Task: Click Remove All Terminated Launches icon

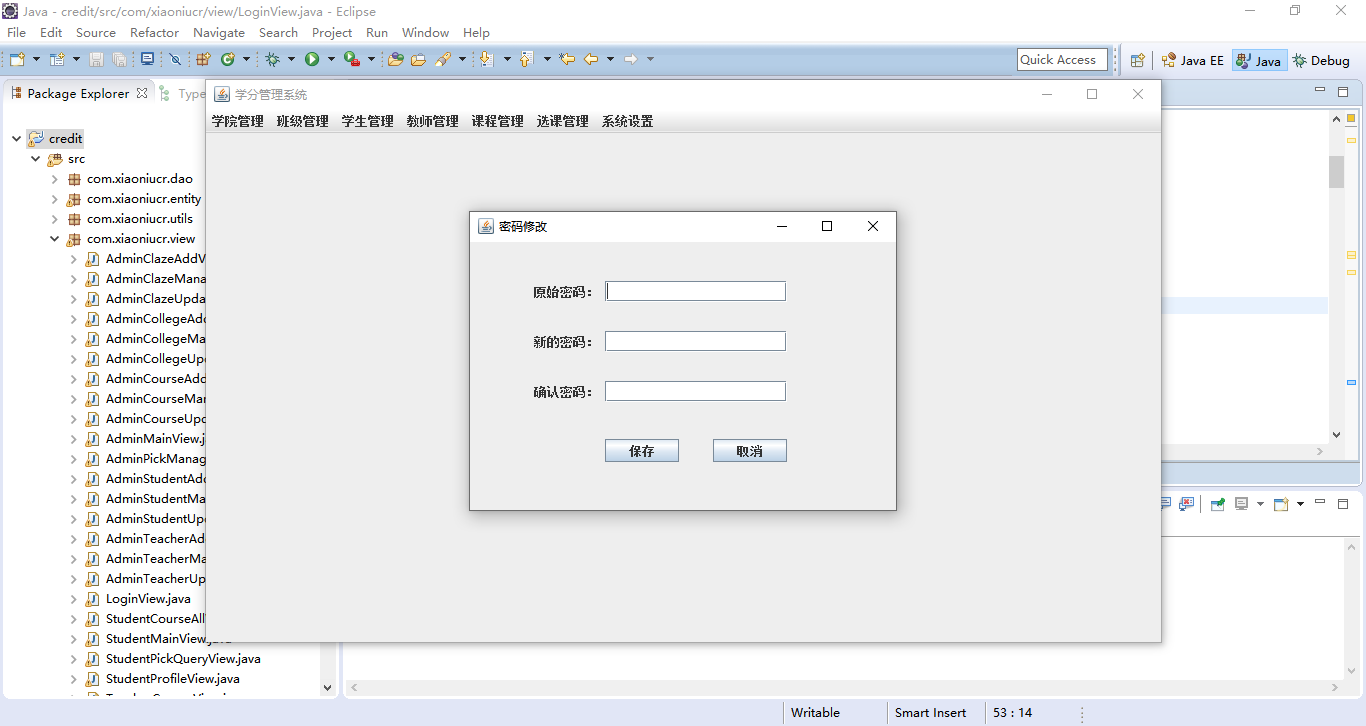Action: (1186, 504)
